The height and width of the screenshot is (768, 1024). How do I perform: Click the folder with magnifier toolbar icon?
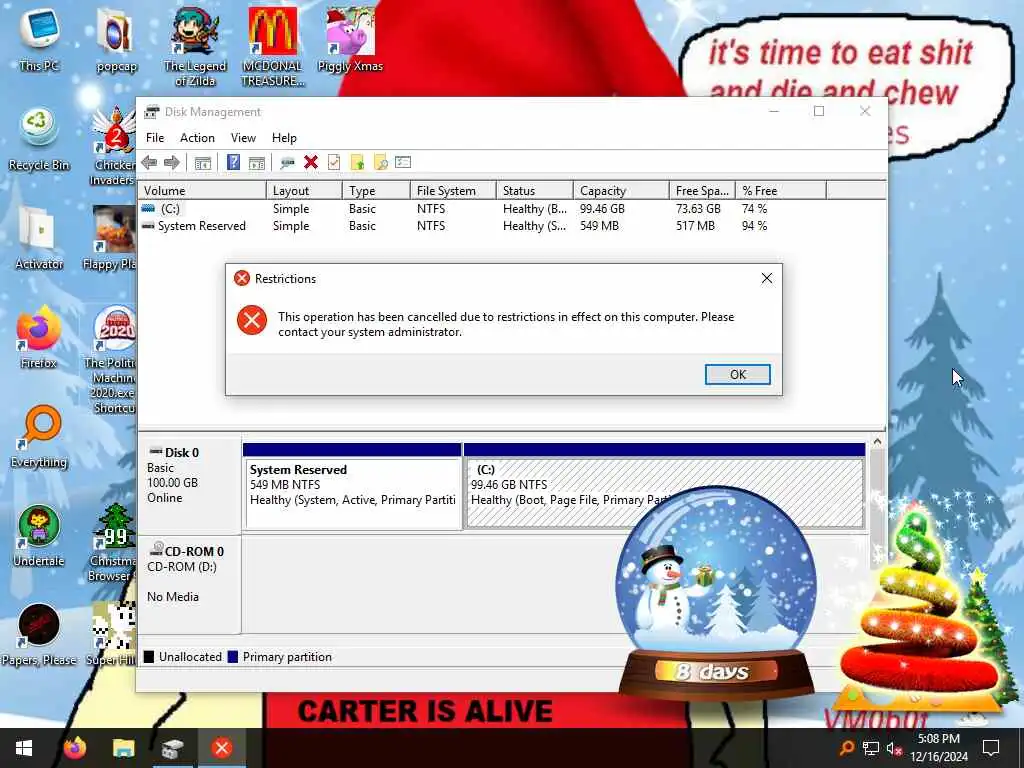[x=380, y=163]
